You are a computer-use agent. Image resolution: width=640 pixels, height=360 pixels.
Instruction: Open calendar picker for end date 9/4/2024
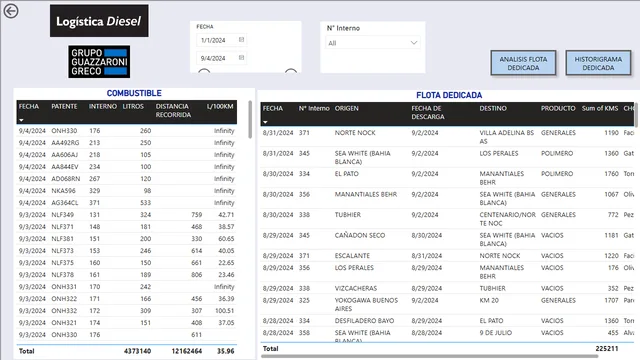pyautogui.click(x=241, y=58)
